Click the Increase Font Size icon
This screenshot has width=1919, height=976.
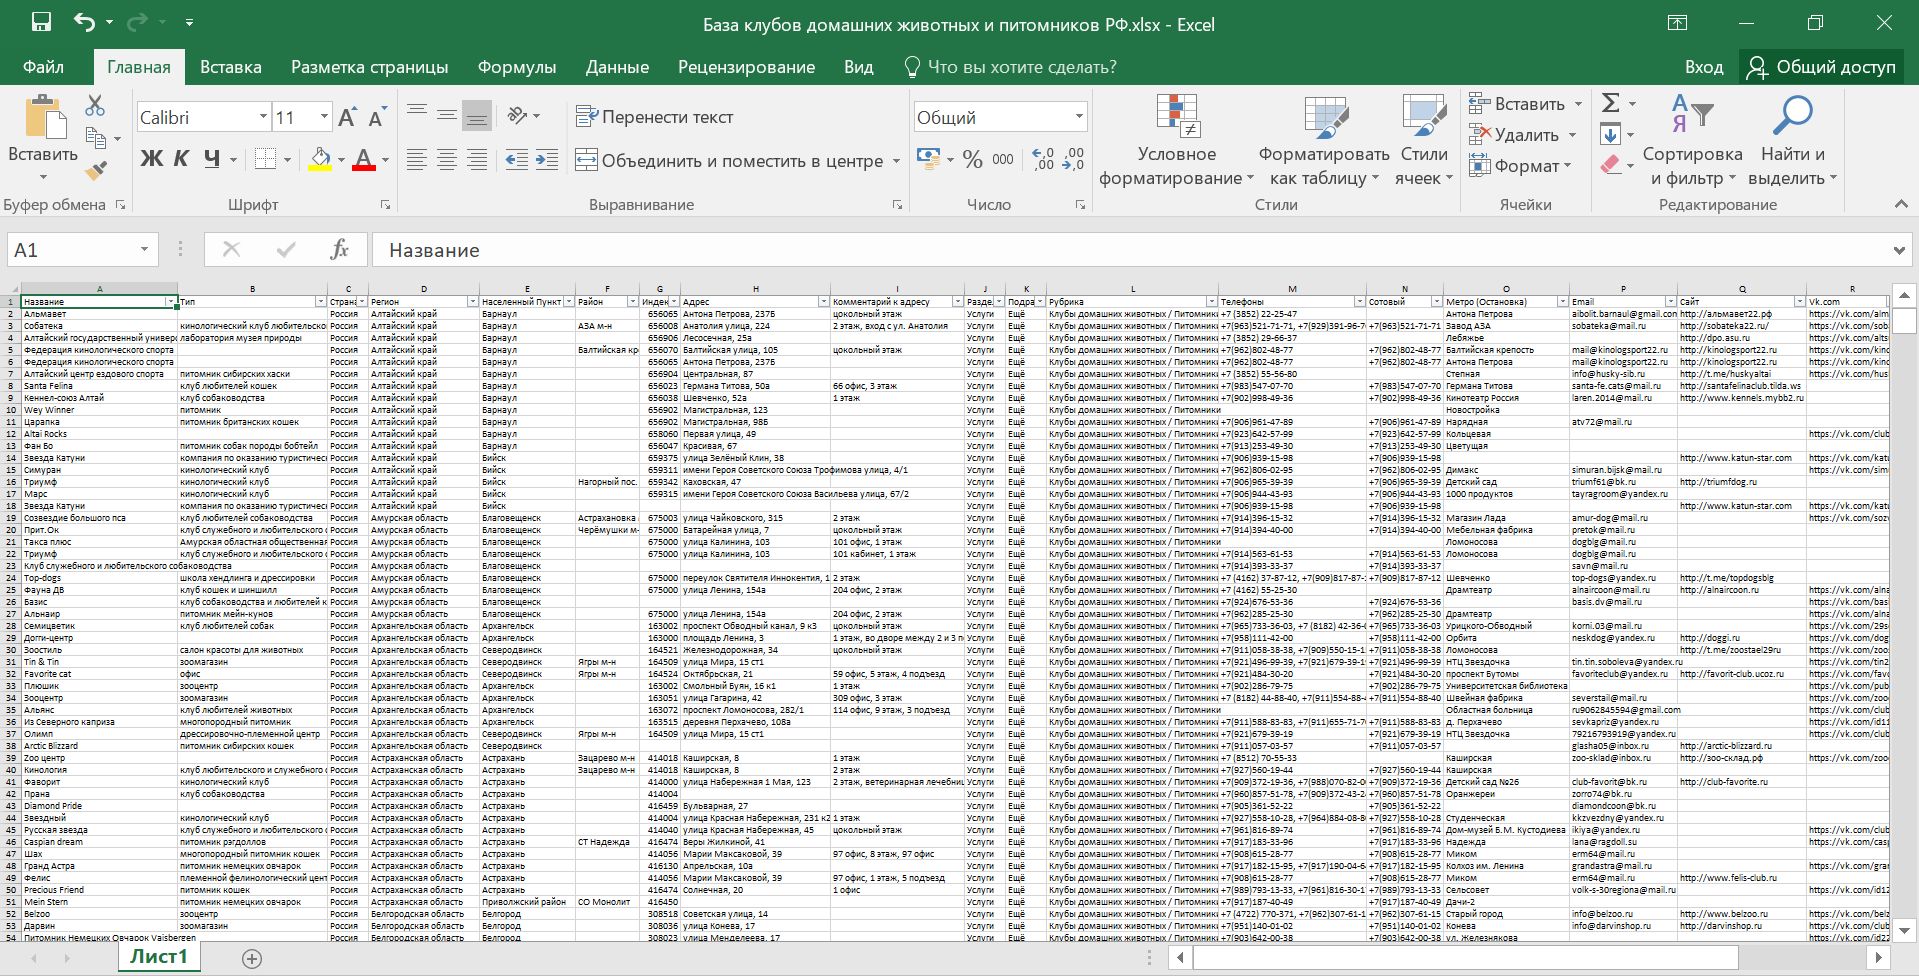[347, 118]
